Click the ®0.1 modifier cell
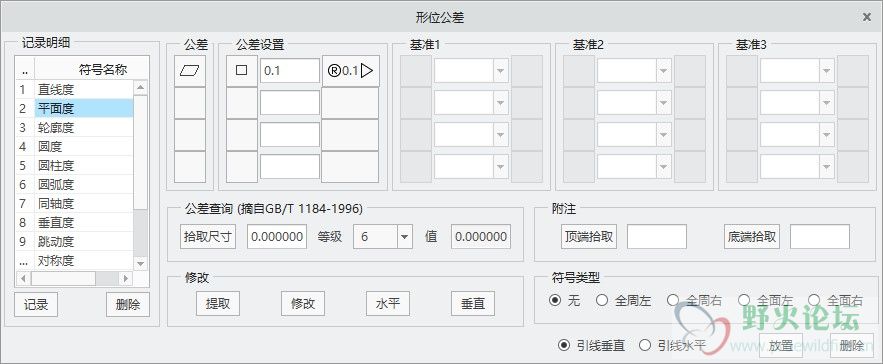The height and width of the screenshot is (364, 883). 350,71
